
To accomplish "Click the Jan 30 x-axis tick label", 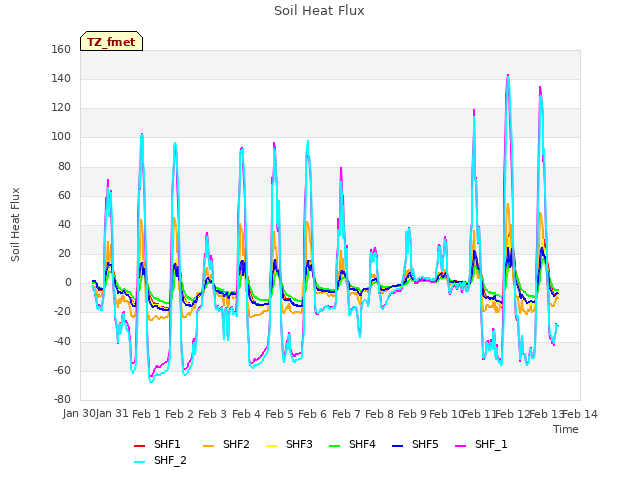I will tap(79, 413).
